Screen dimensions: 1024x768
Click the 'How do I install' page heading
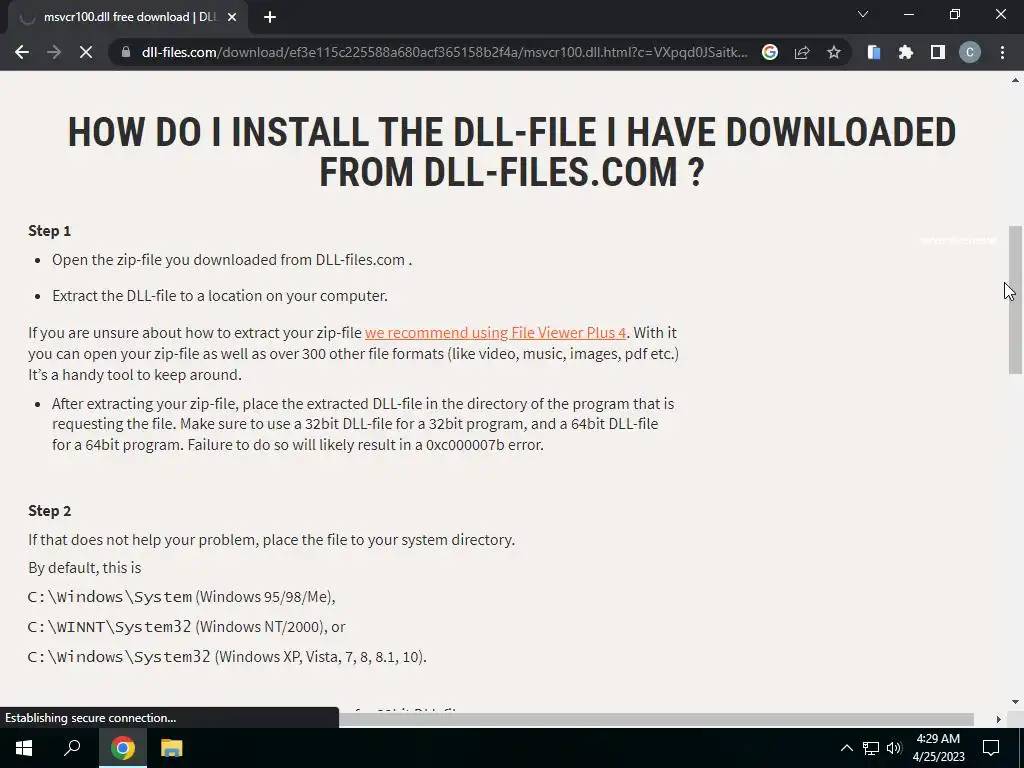511,152
